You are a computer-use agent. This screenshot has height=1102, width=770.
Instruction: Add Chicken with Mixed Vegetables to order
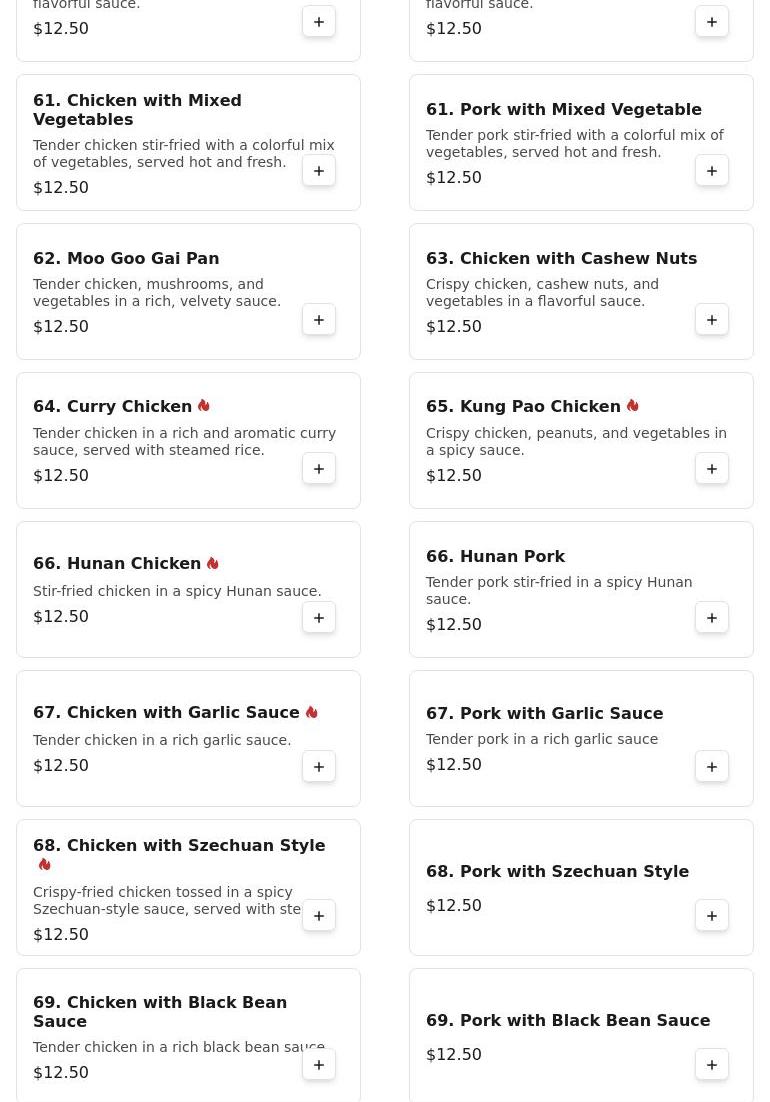[319, 171]
